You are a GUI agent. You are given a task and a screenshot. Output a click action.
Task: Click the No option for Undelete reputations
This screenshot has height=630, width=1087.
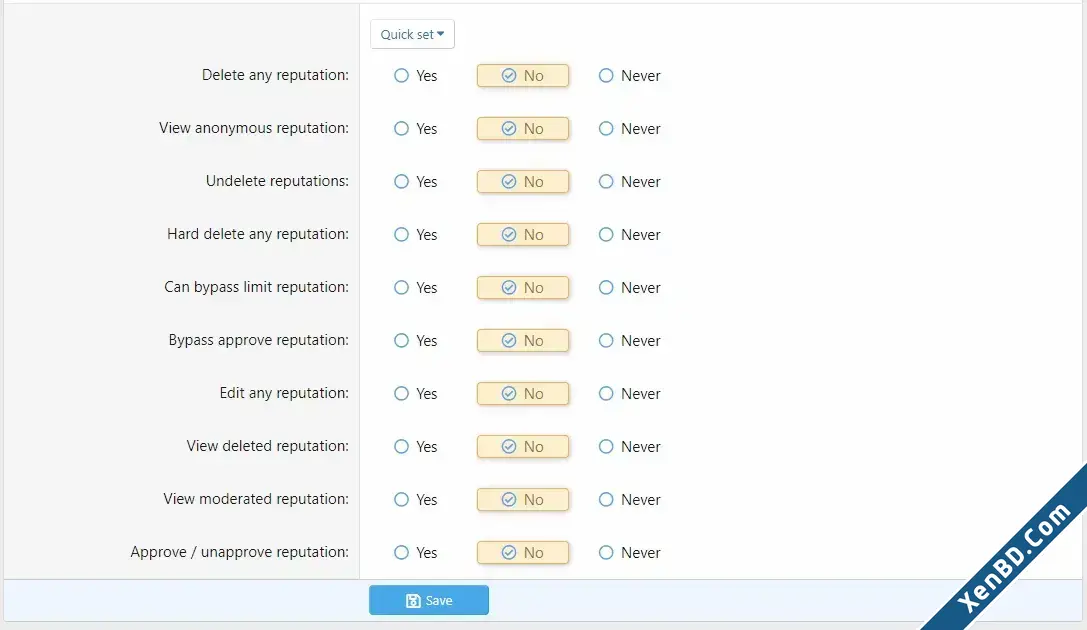coord(523,182)
